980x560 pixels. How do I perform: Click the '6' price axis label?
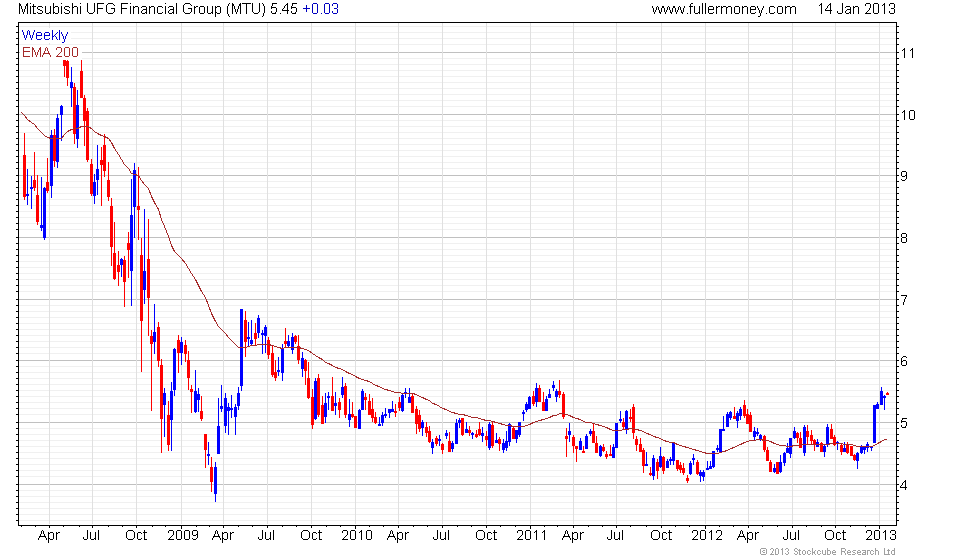click(x=904, y=361)
